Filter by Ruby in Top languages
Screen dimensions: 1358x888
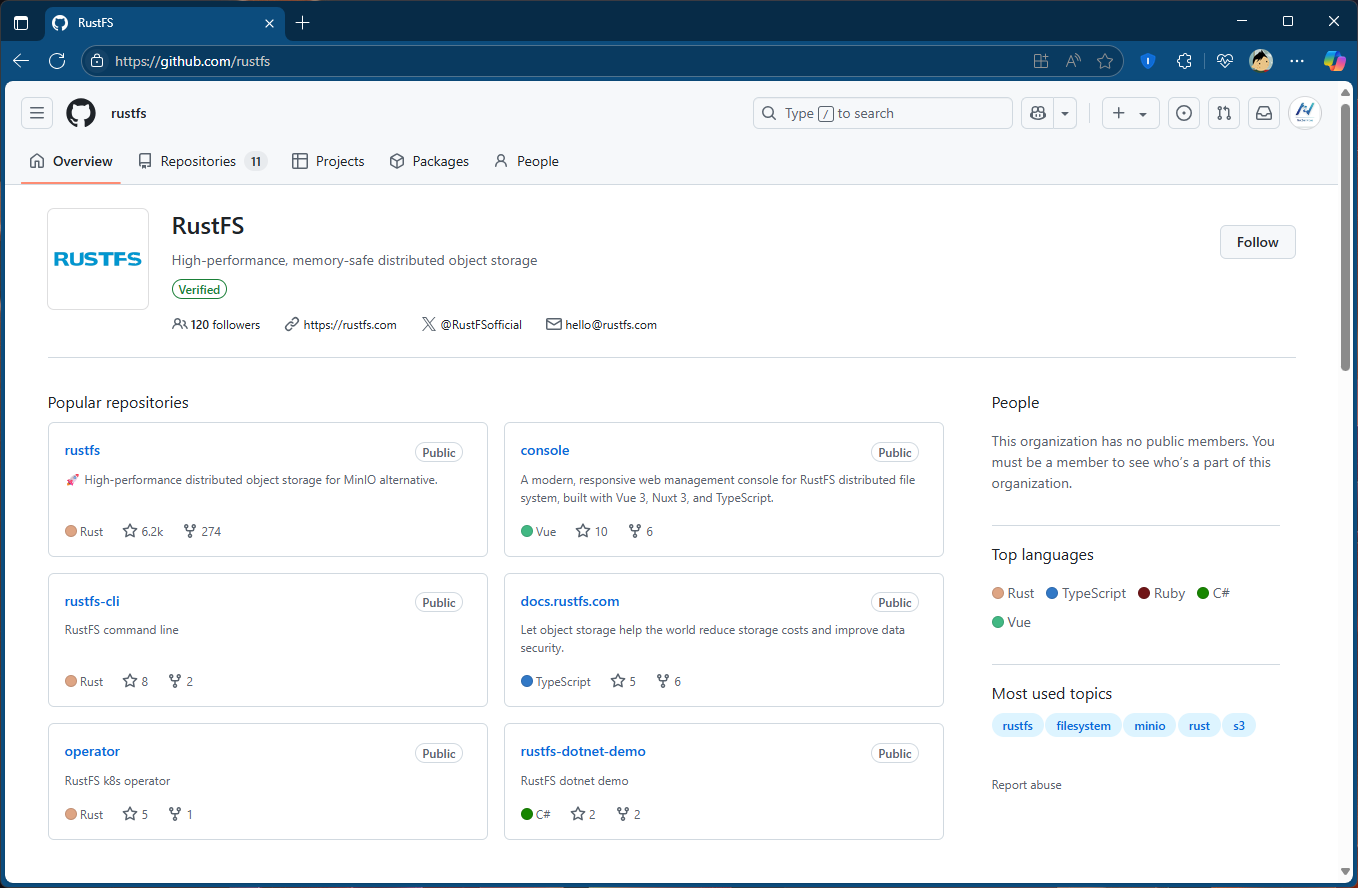pos(1161,593)
